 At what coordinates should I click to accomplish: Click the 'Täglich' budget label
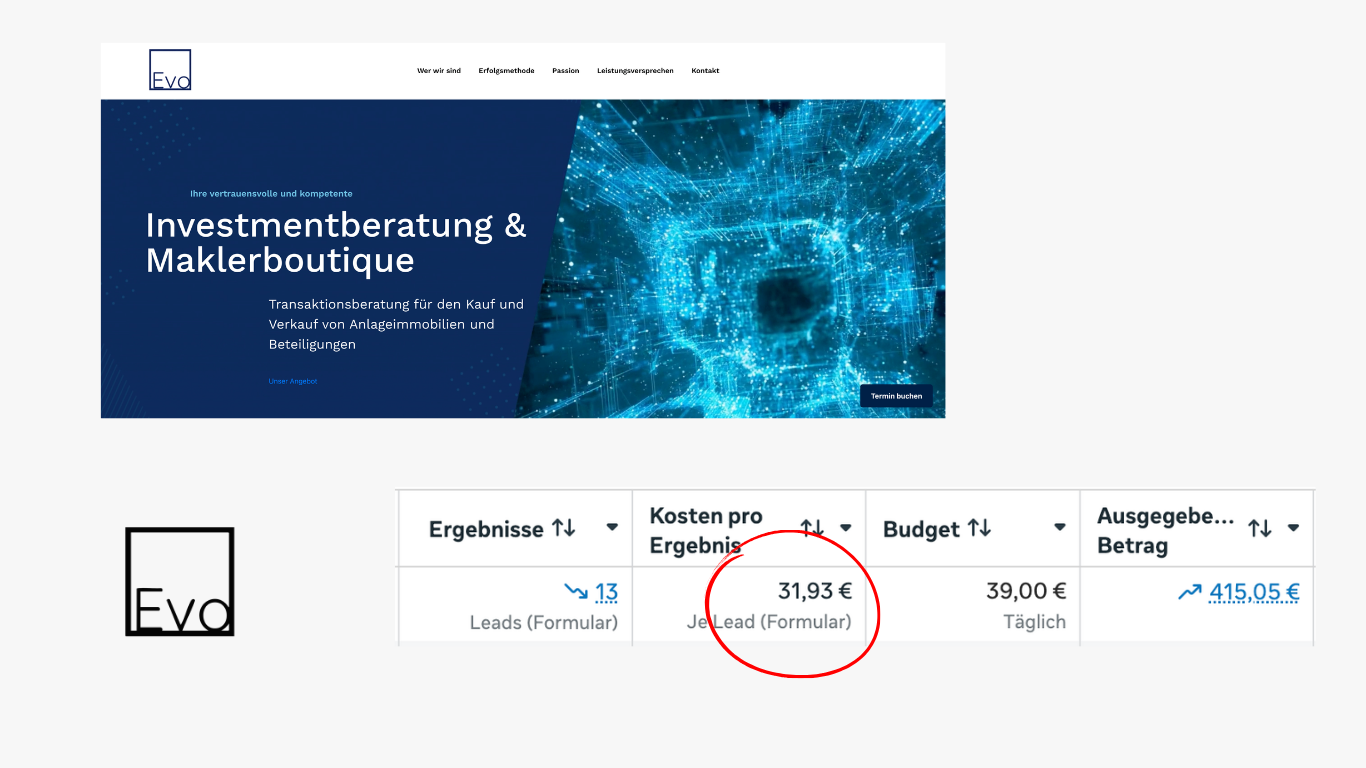tap(1035, 622)
